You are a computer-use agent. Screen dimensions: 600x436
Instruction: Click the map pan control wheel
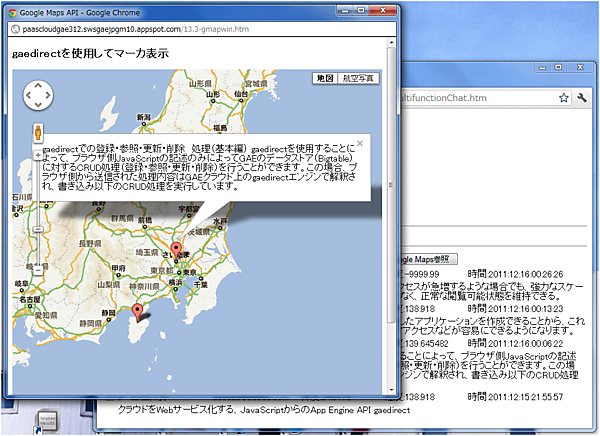pos(37,95)
